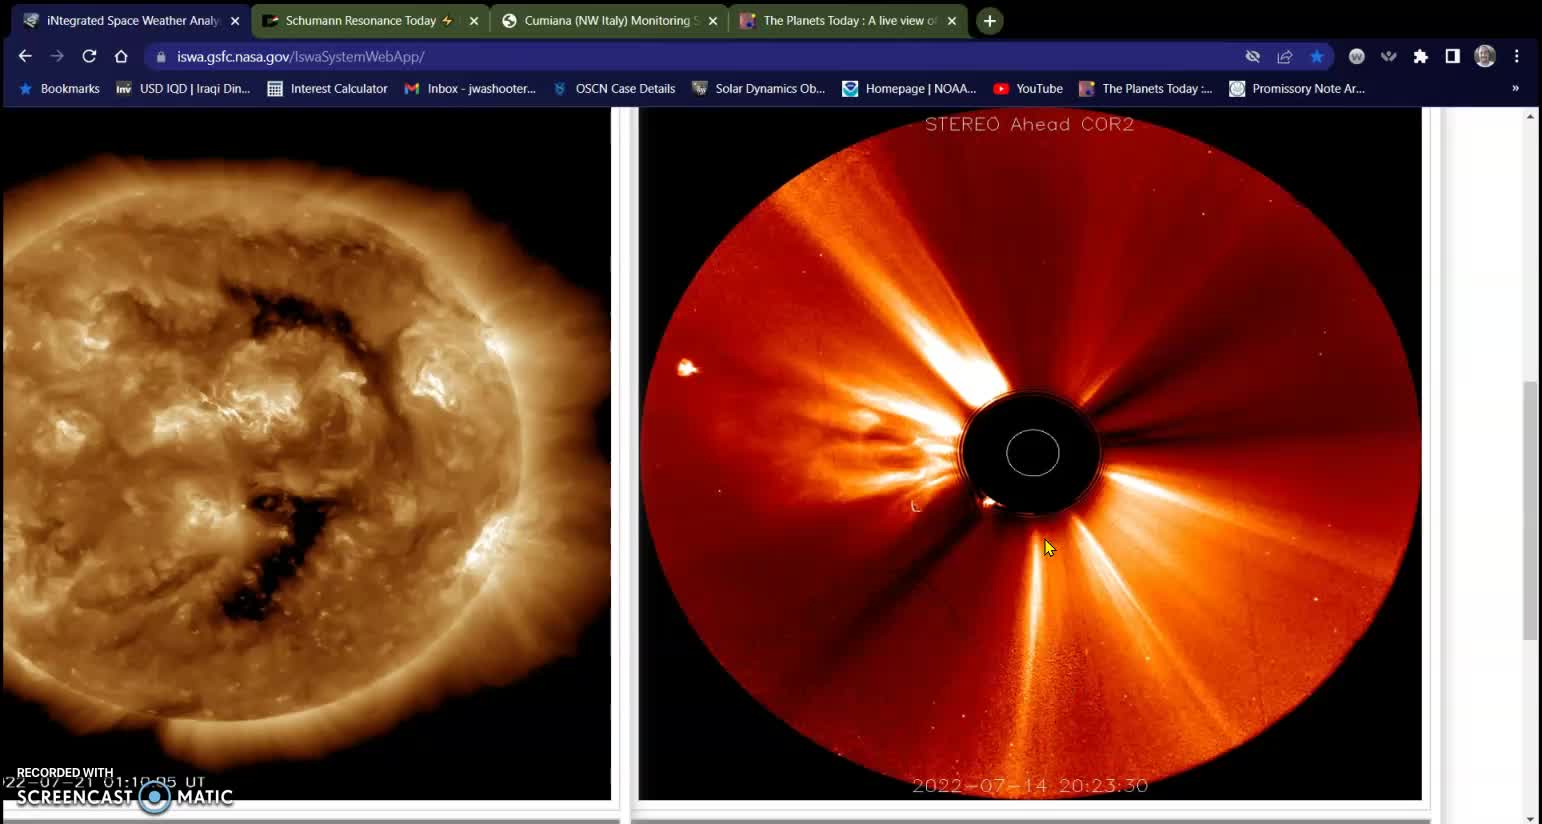Viewport: 1542px width, 824px height.
Task: Open the Interest Calculator bookmark
Action: (327, 89)
